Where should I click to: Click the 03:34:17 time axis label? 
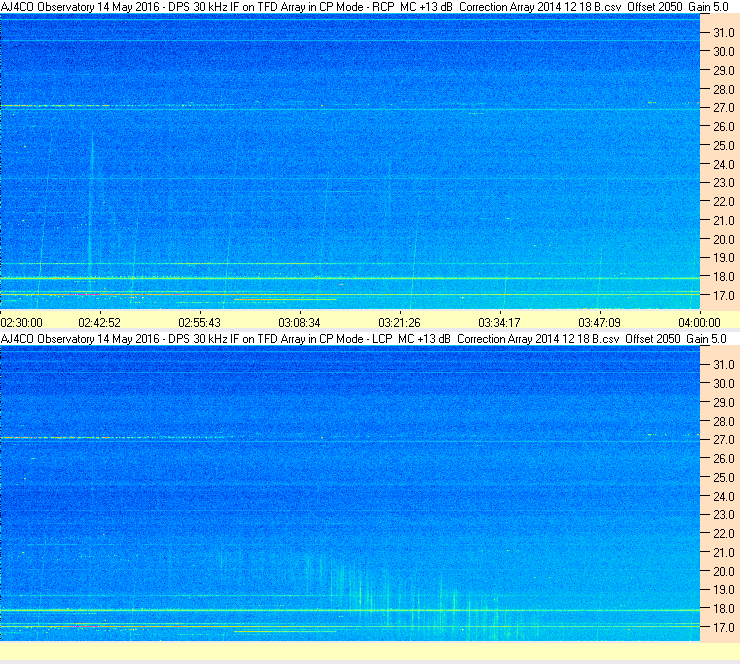coord(499,323)
